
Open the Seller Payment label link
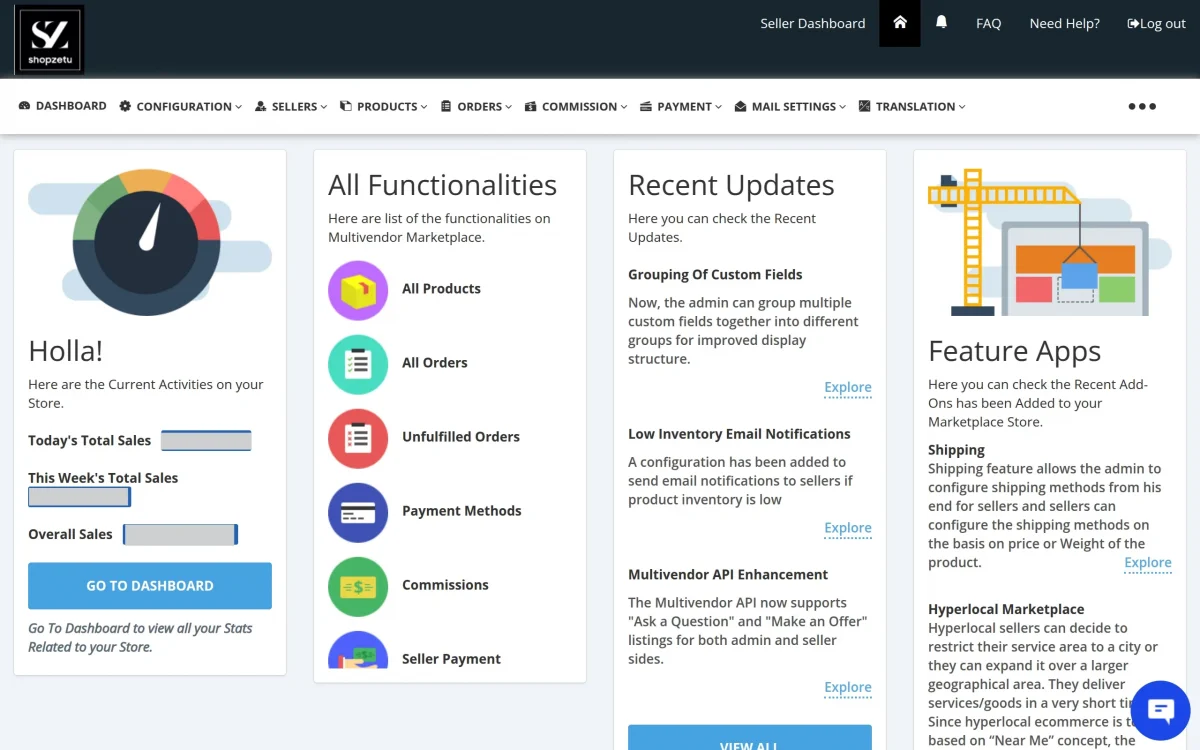tap(451, 659)
